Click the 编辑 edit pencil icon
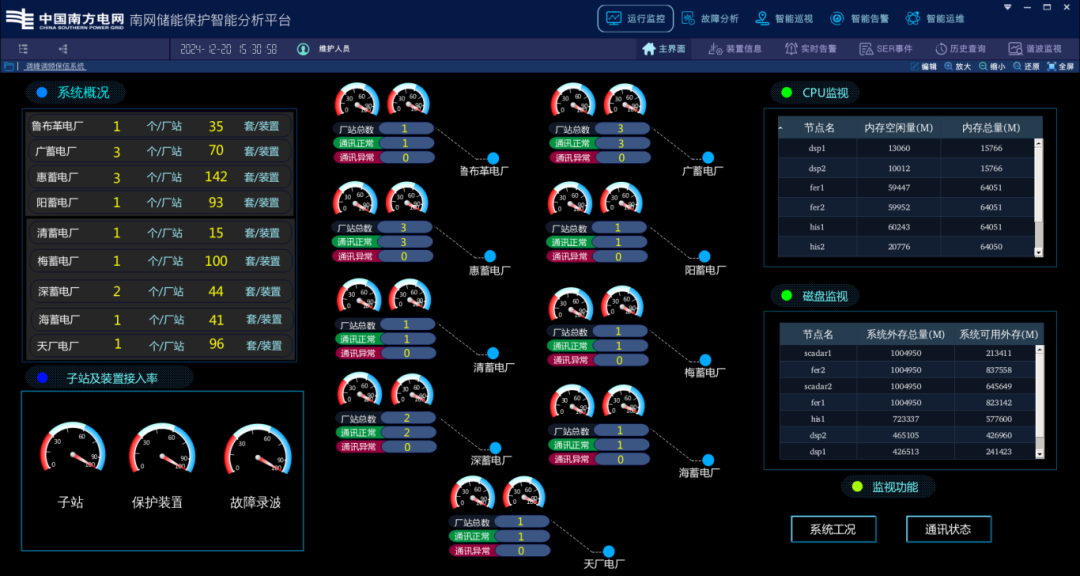Screen dimensions: 1080x576 [x=915, y=67]
